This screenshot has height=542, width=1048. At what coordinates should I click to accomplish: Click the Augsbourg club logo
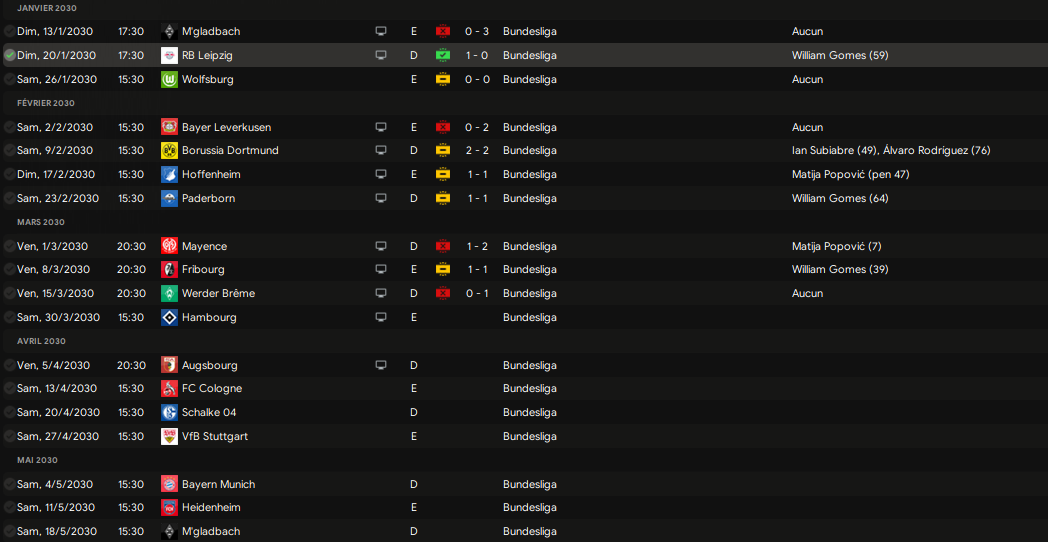[169, 365]
